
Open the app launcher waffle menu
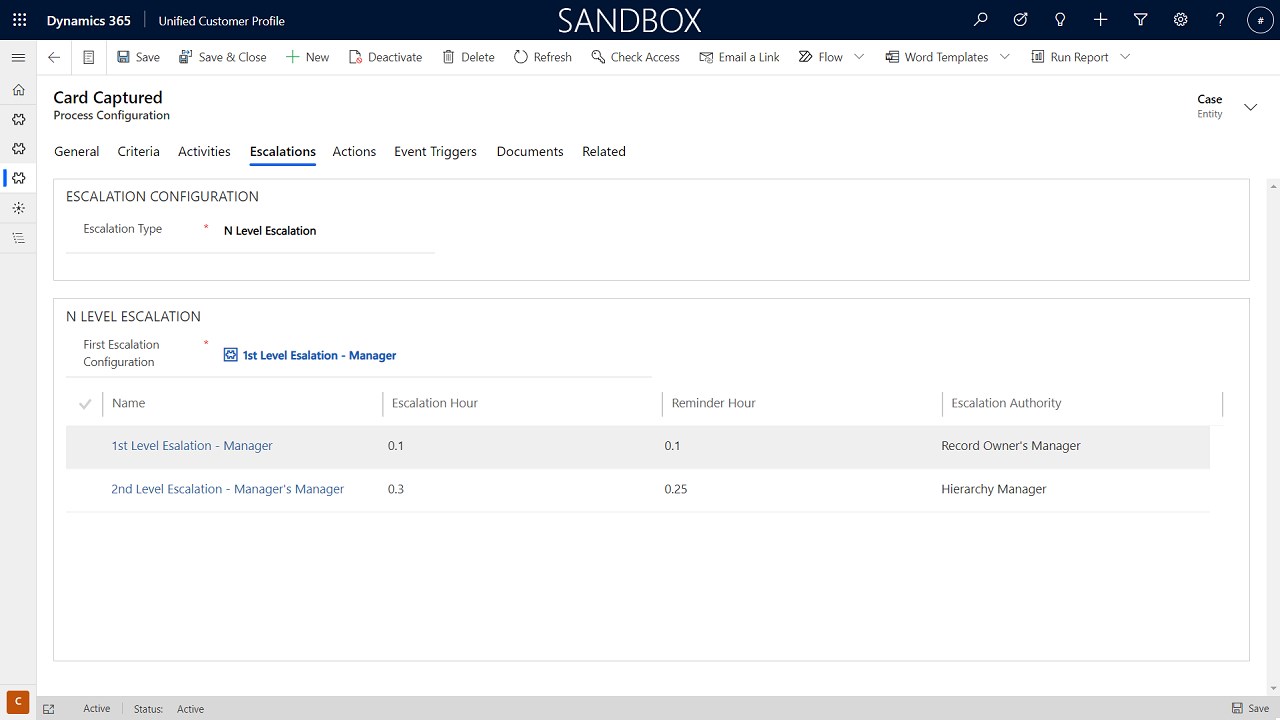point(19,20)
